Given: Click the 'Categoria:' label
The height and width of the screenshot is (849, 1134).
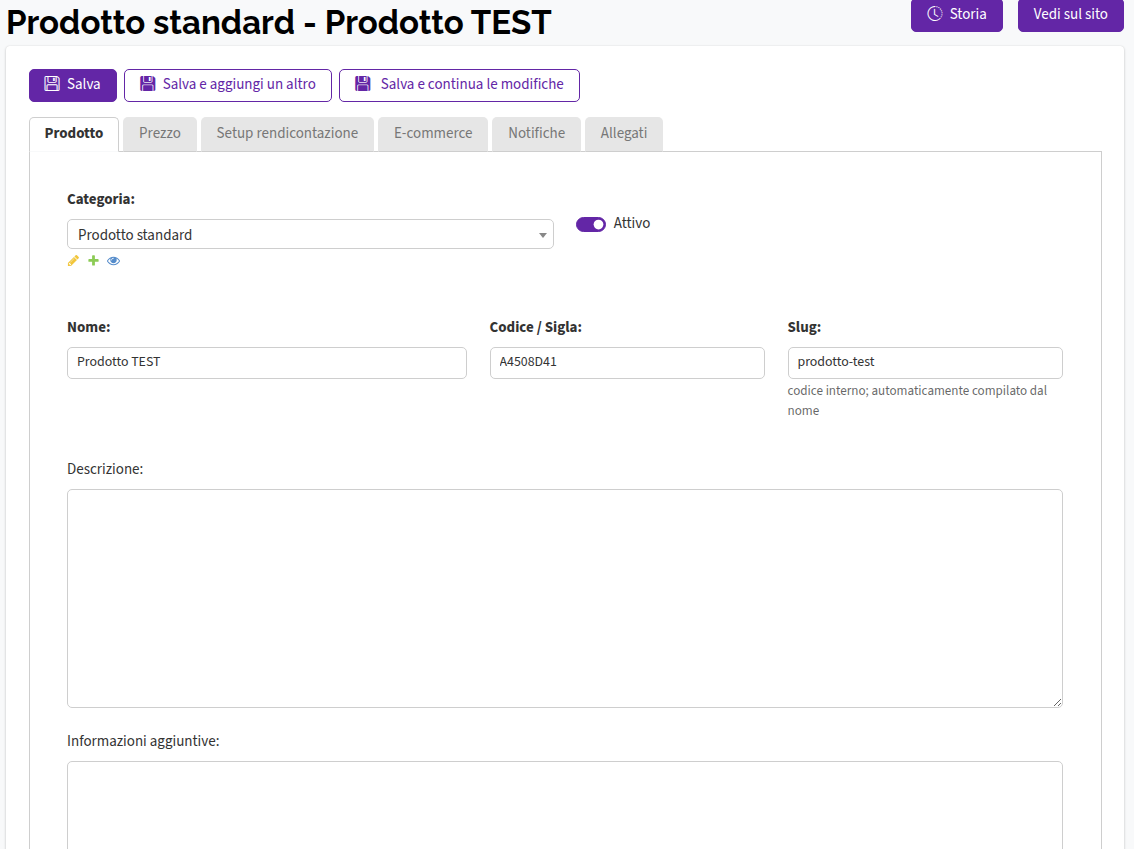Looking at the screenshot, I should pos(101,199).
